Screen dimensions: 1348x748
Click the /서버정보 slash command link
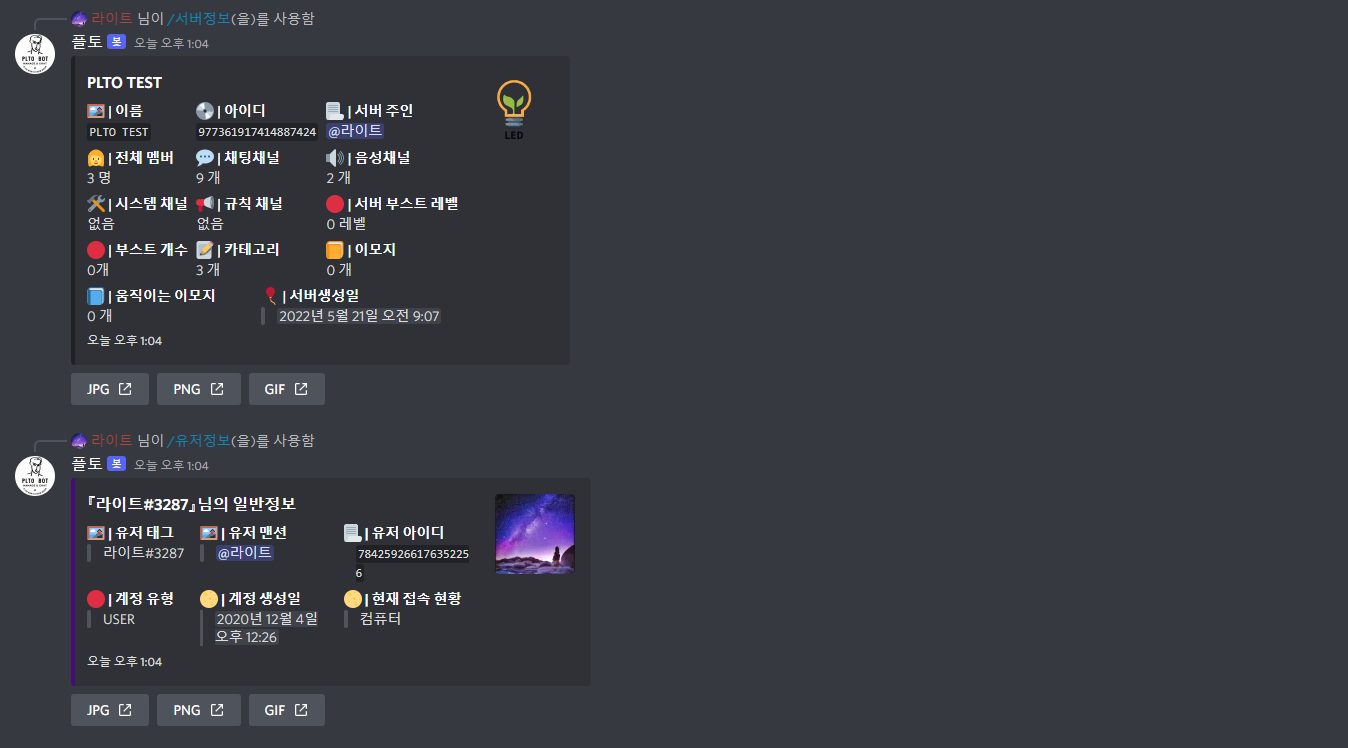click(x=198, y=18)
